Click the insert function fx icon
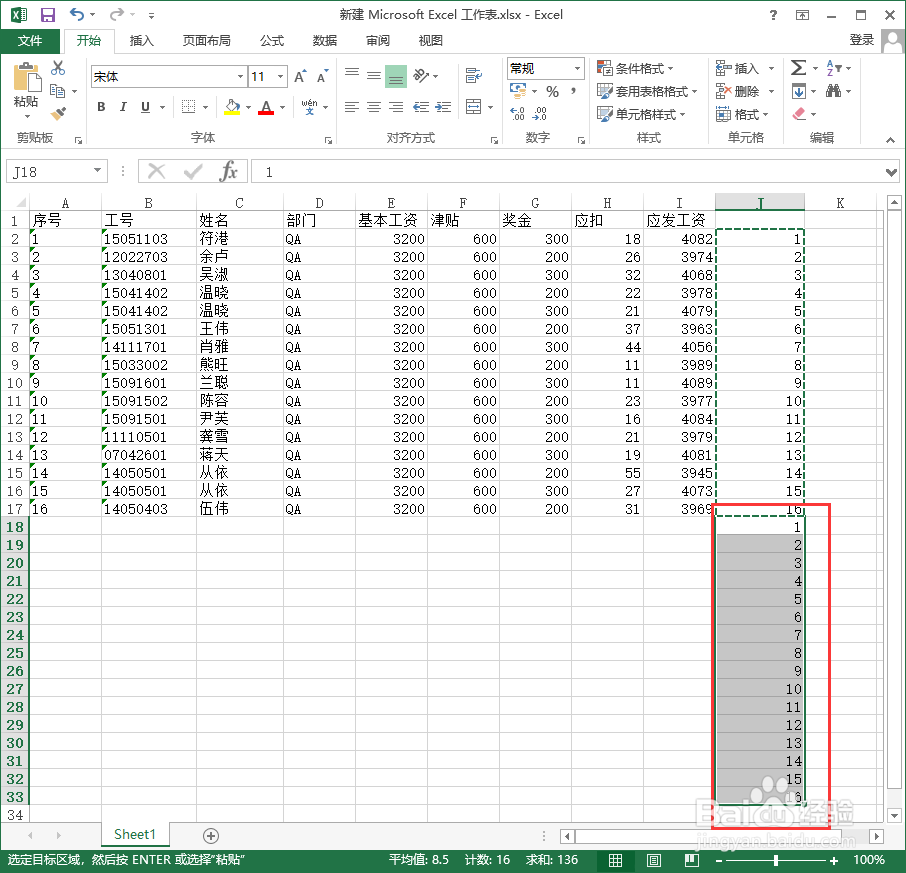The image size is (906, 873). [229, 172]
